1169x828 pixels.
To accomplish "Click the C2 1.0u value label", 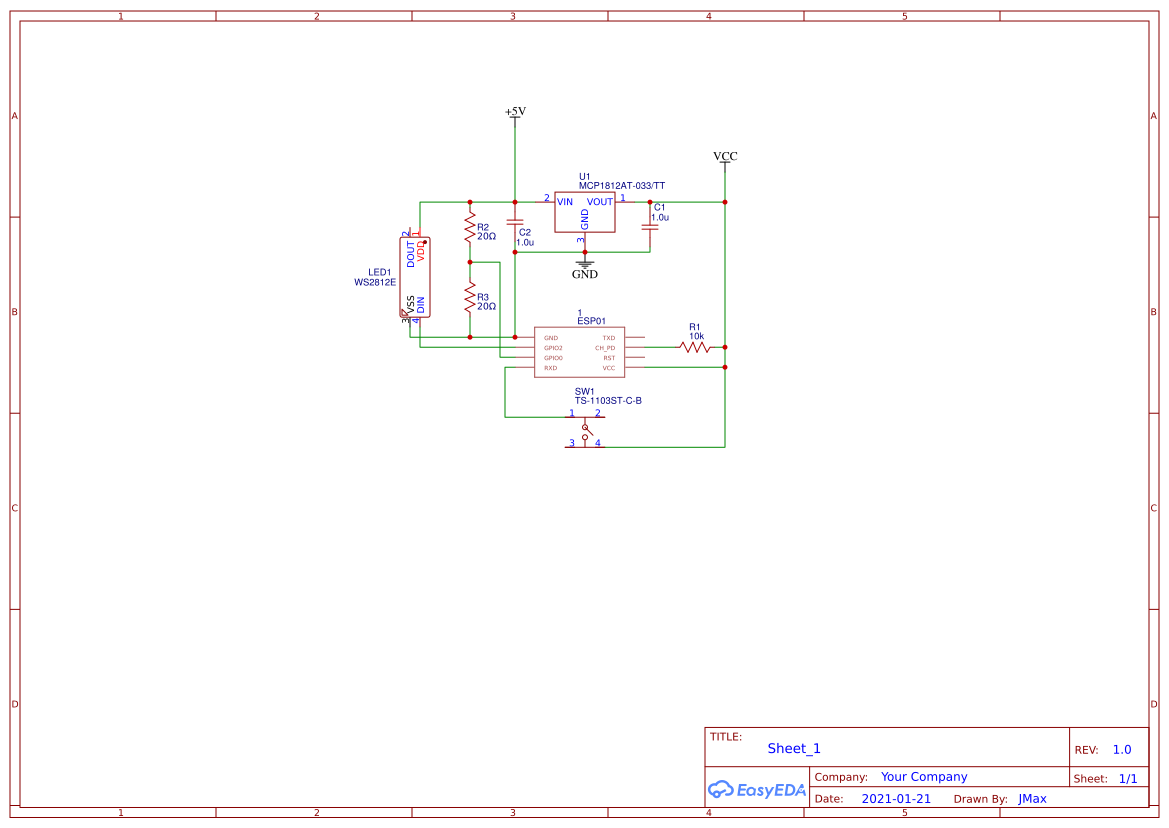I will 525,242.
